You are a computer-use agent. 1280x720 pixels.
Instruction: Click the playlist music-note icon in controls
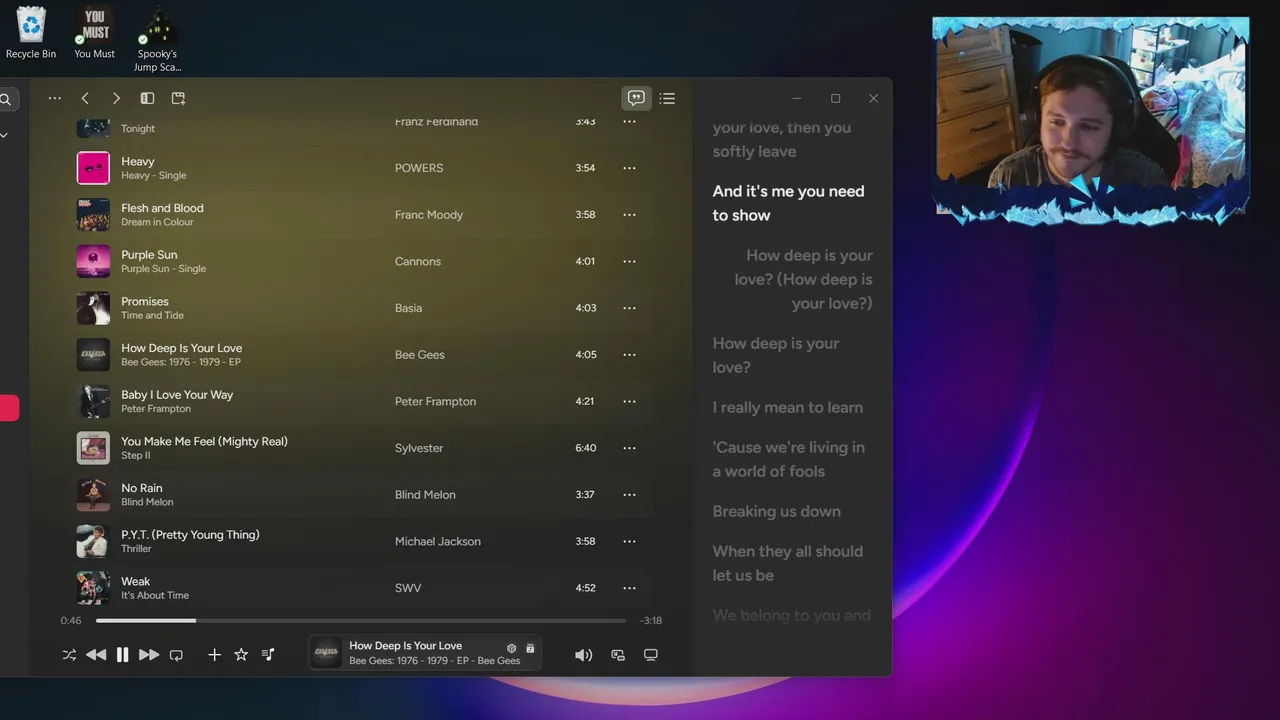(x=268, y=655)
